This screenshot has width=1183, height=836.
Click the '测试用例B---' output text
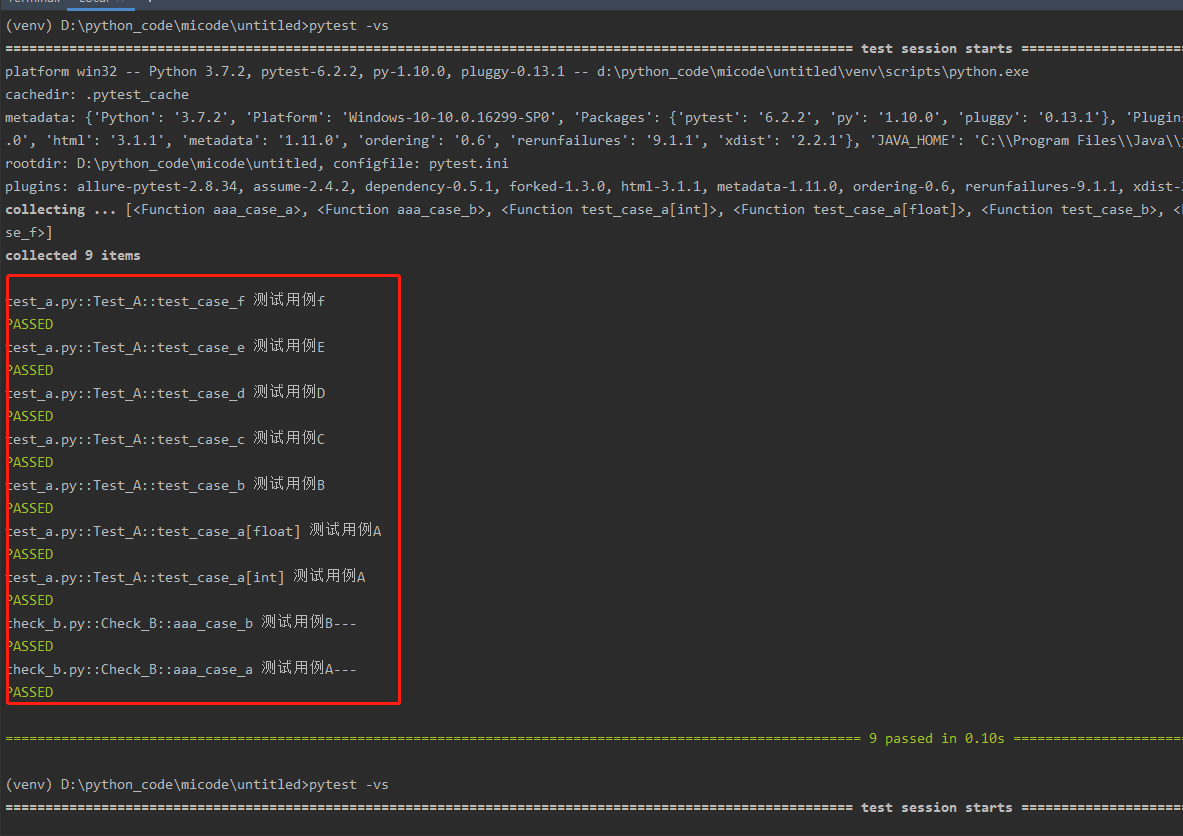[309, 622]
